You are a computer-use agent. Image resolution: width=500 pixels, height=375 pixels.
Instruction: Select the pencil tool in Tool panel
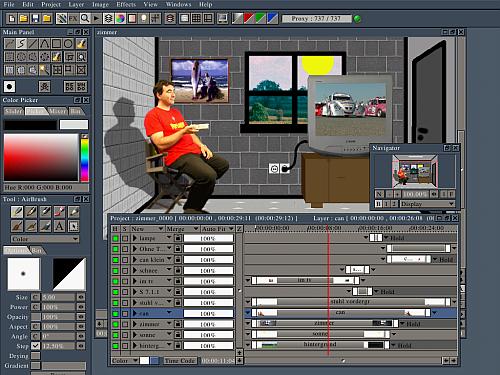click(31, 212)
